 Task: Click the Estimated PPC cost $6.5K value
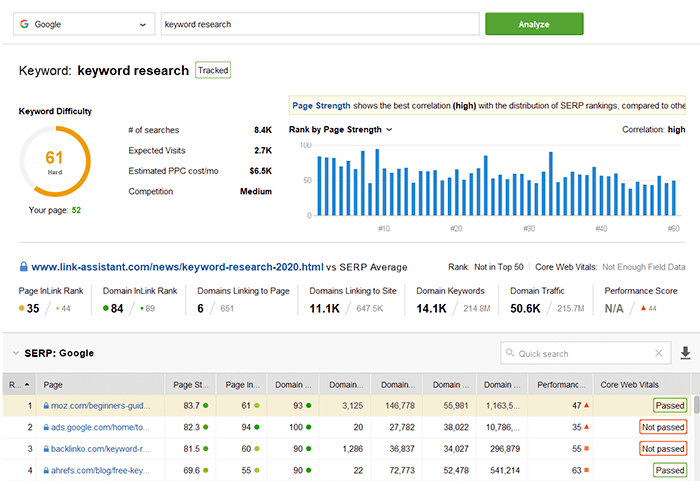coord(261,171)
